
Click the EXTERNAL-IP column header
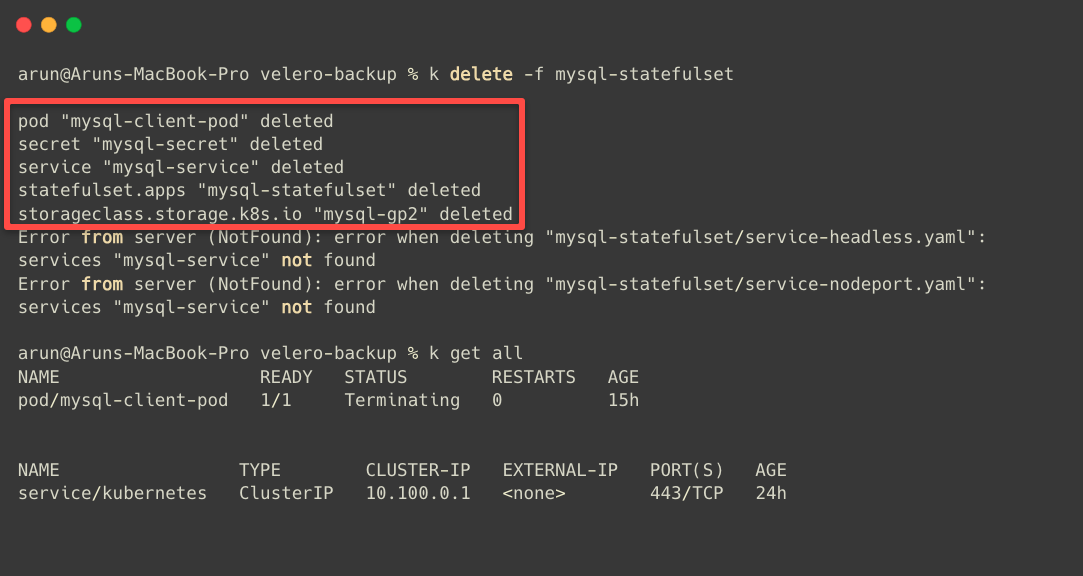click(560, 470)
